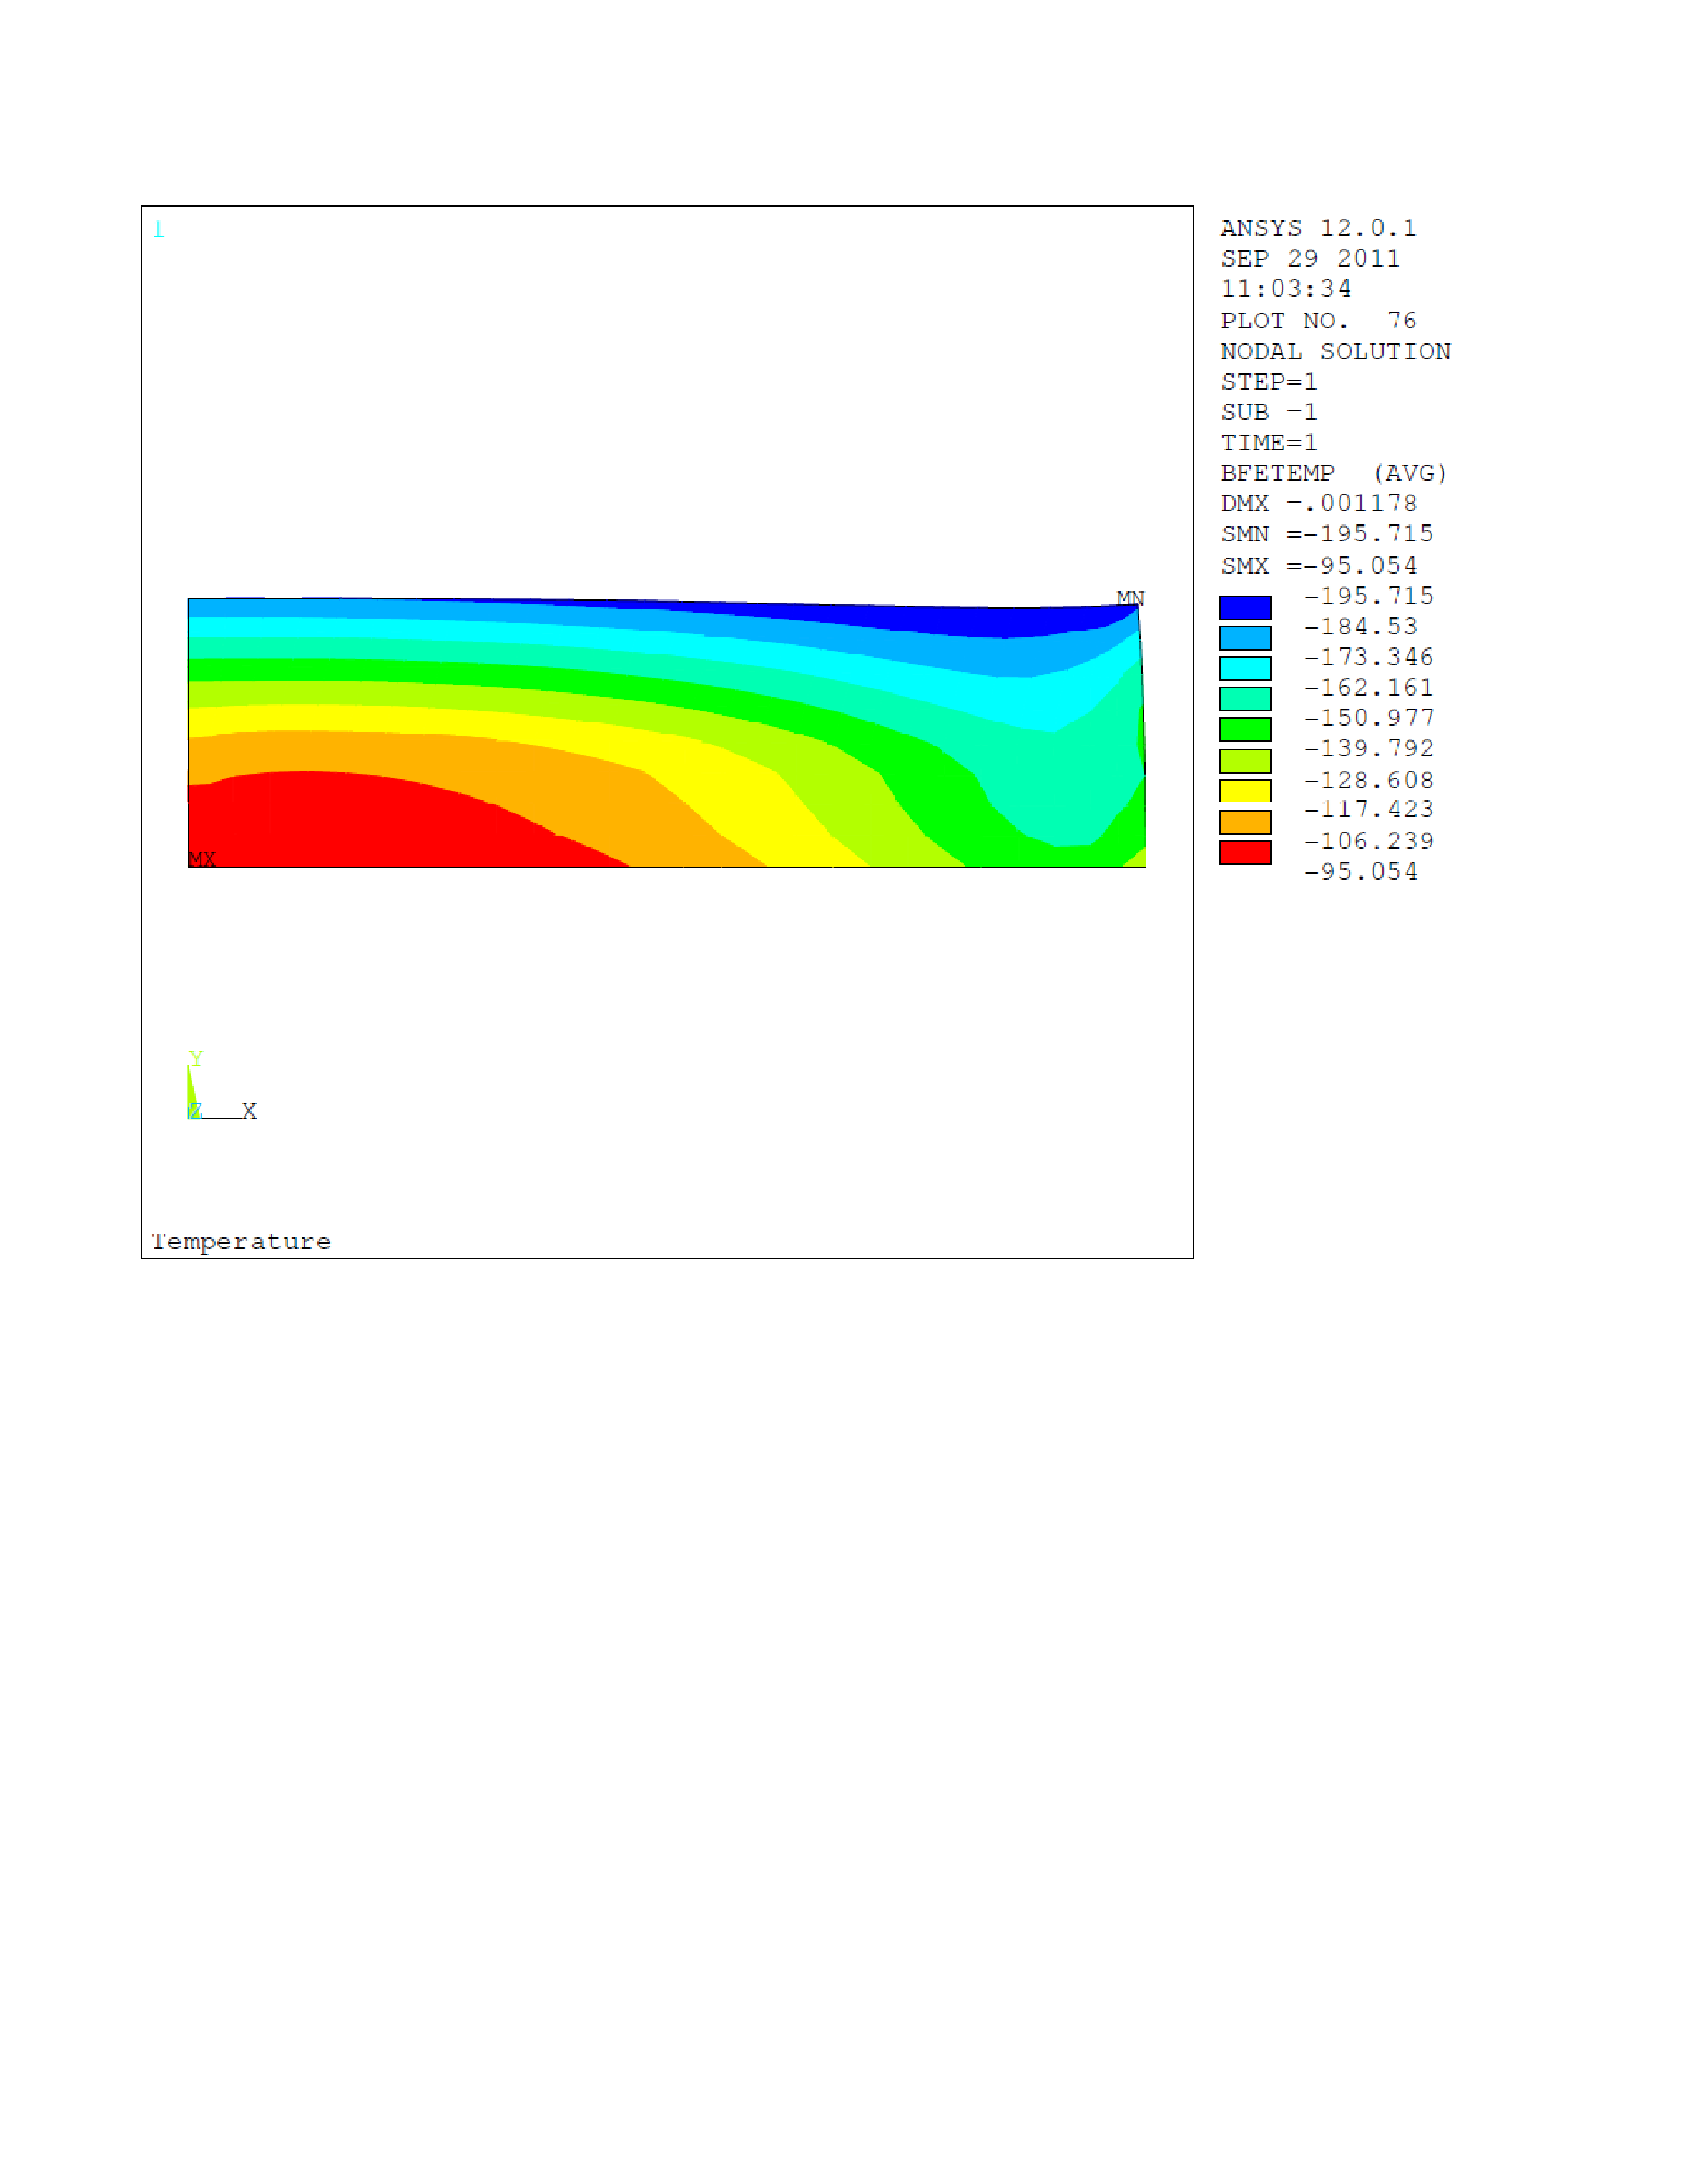Click the orange -117.423 legend swatch
Image resolution: width=1688 pixels, height=2184 pixels.
[x=1245, y=822]
